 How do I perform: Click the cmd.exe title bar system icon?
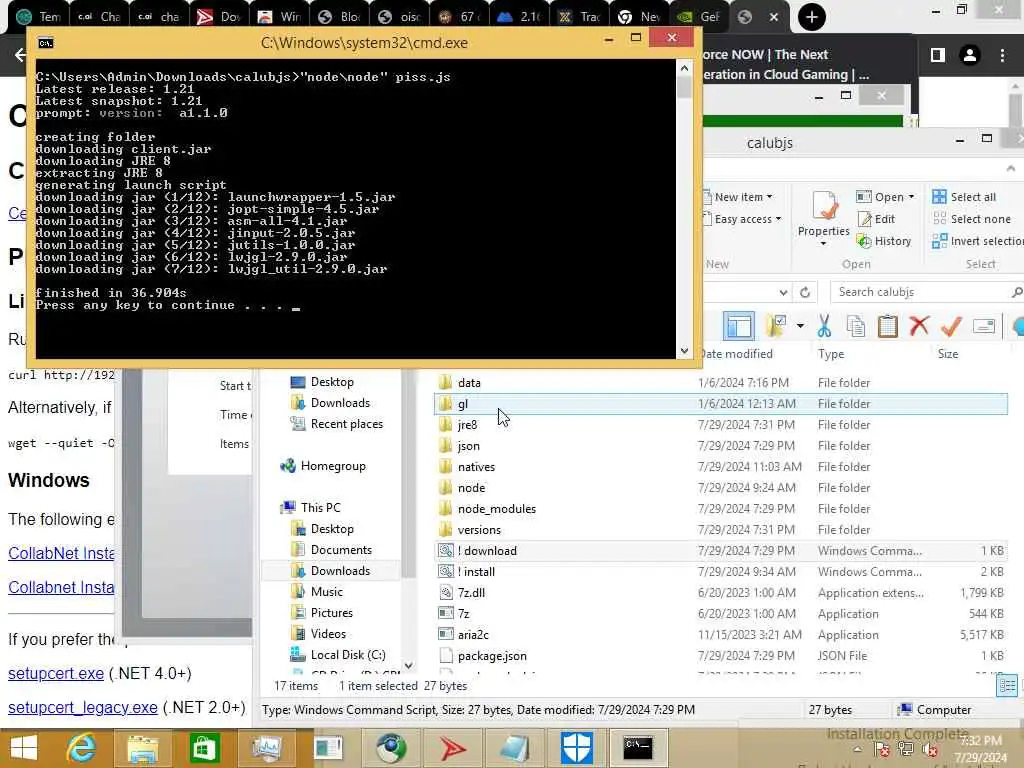coord(46,43)
